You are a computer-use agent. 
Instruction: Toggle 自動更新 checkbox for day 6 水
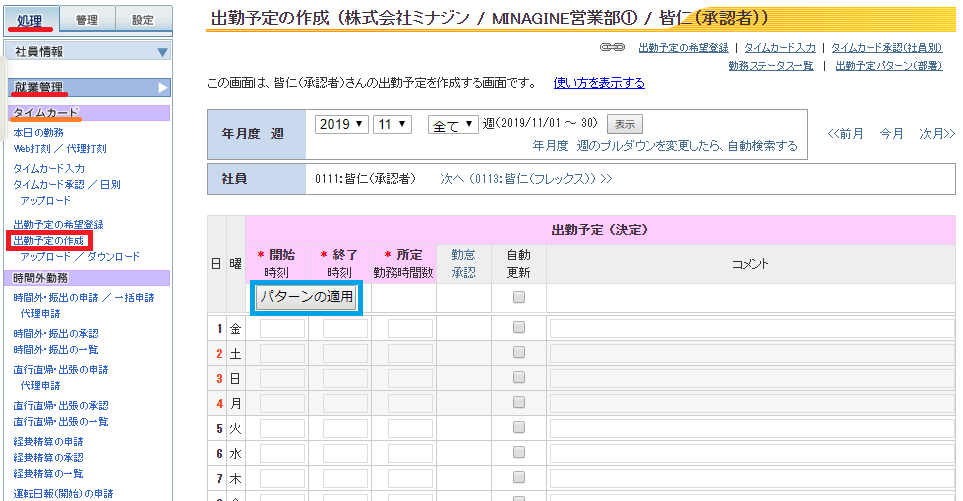[x=519, y=452]
